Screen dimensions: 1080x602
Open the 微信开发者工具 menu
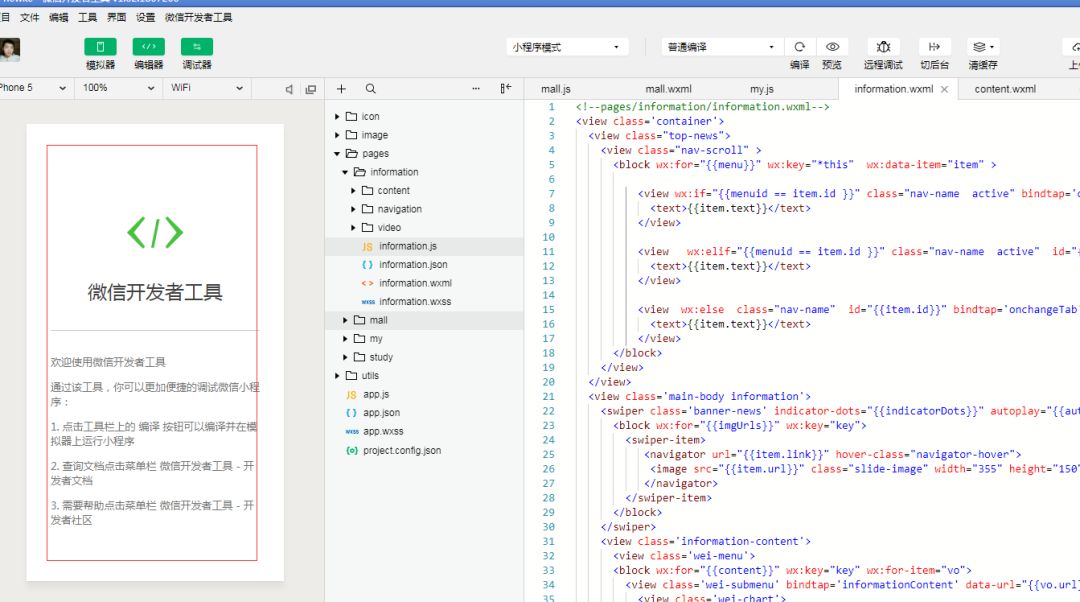(198, 17)
